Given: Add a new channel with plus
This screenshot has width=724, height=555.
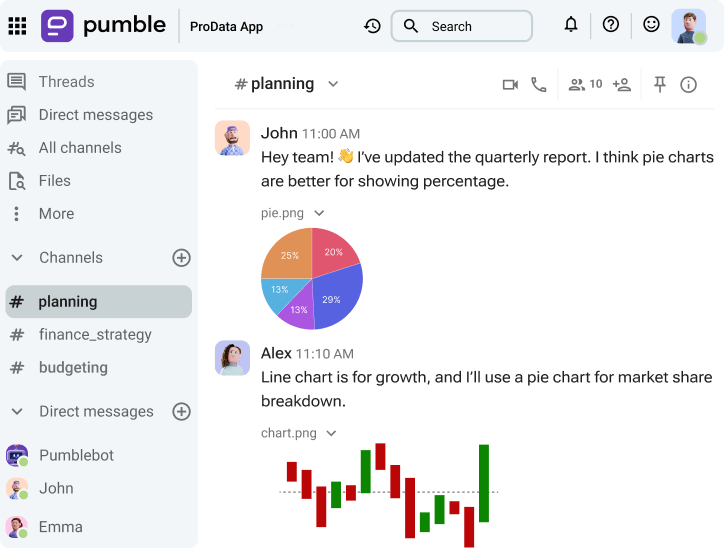Looking at the screenshot, I should pos(181,258).
